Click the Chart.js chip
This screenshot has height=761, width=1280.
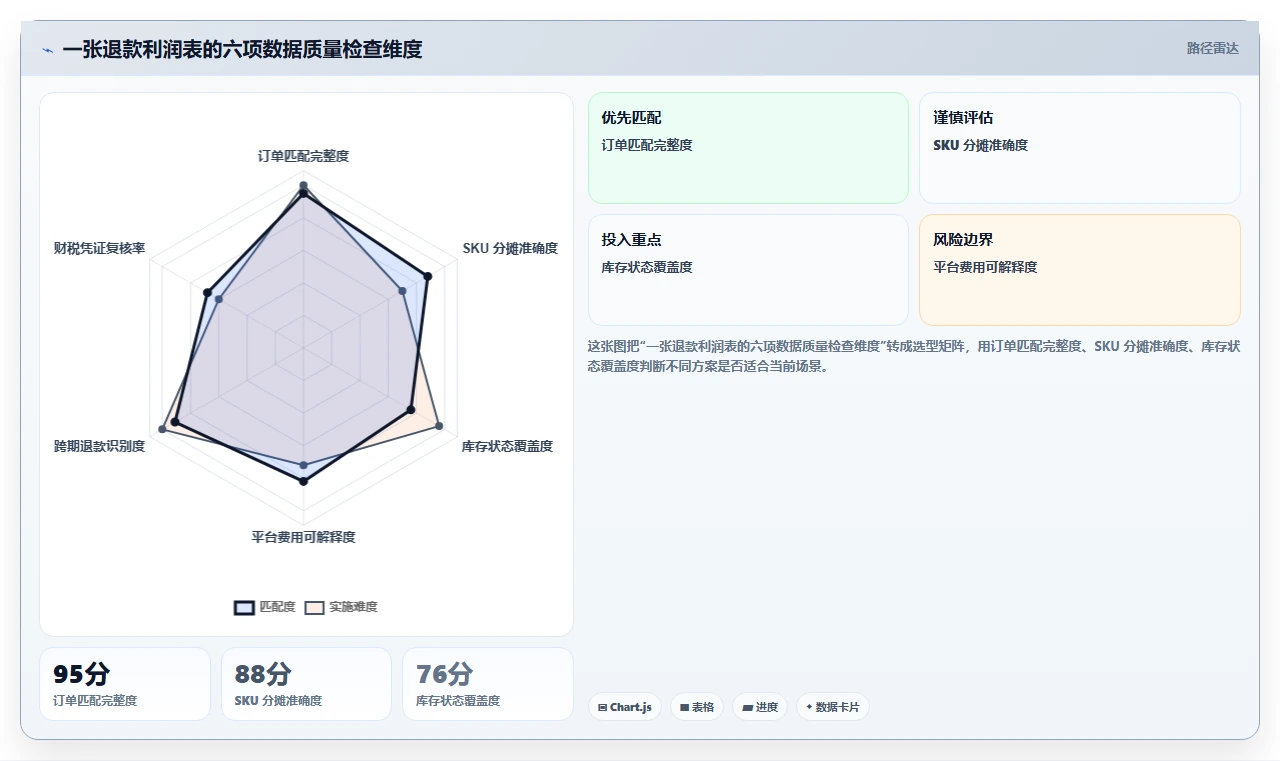[624, 707]
